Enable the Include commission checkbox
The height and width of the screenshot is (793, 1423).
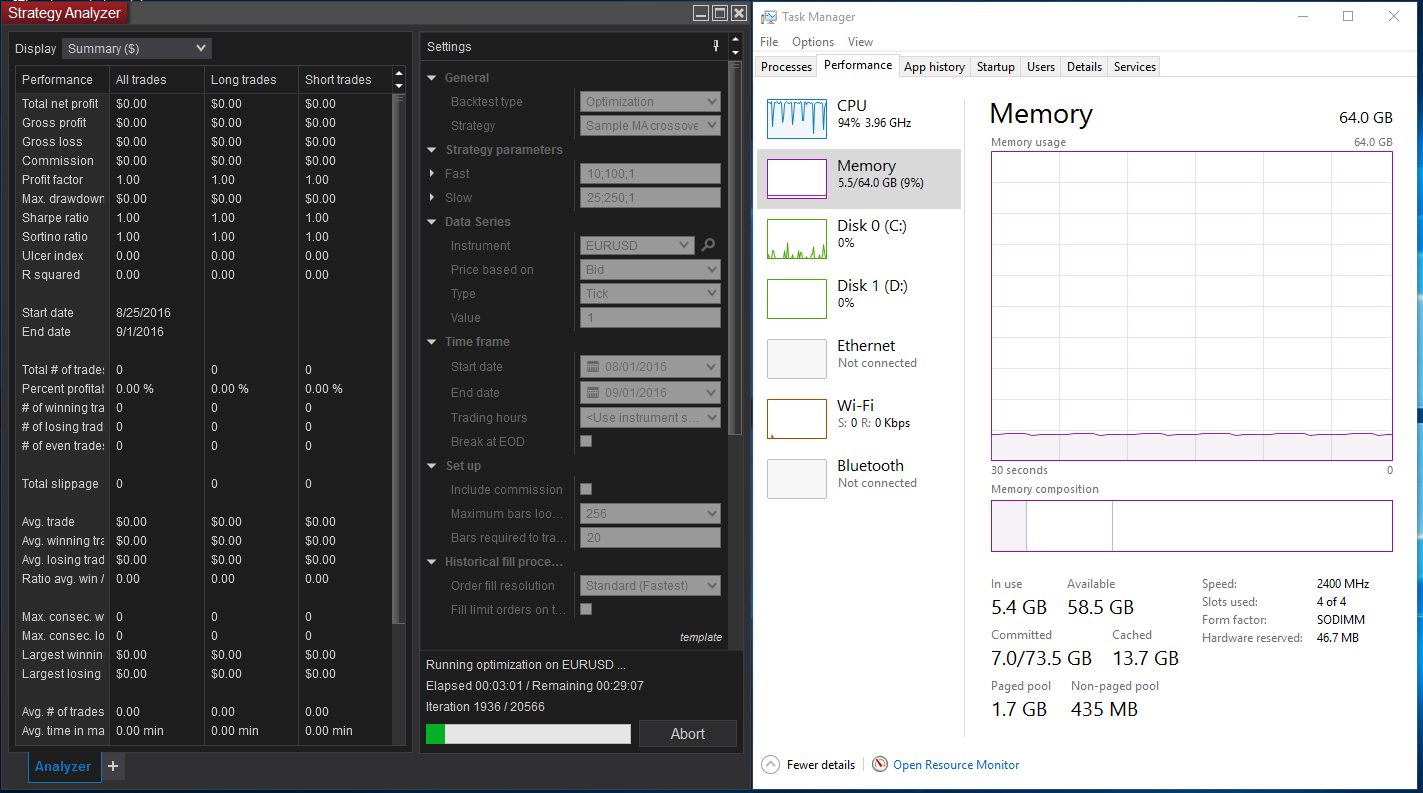pos(586,489)
